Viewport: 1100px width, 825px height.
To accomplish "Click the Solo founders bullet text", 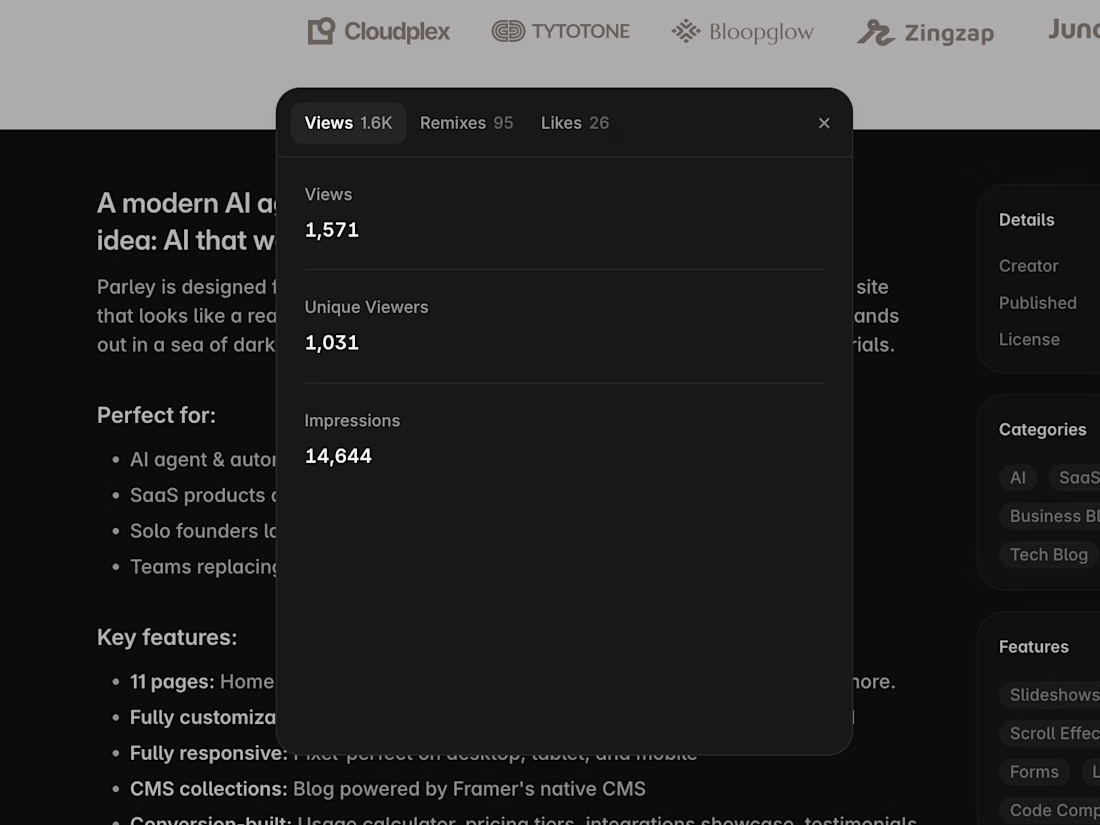I will point(203,531).
